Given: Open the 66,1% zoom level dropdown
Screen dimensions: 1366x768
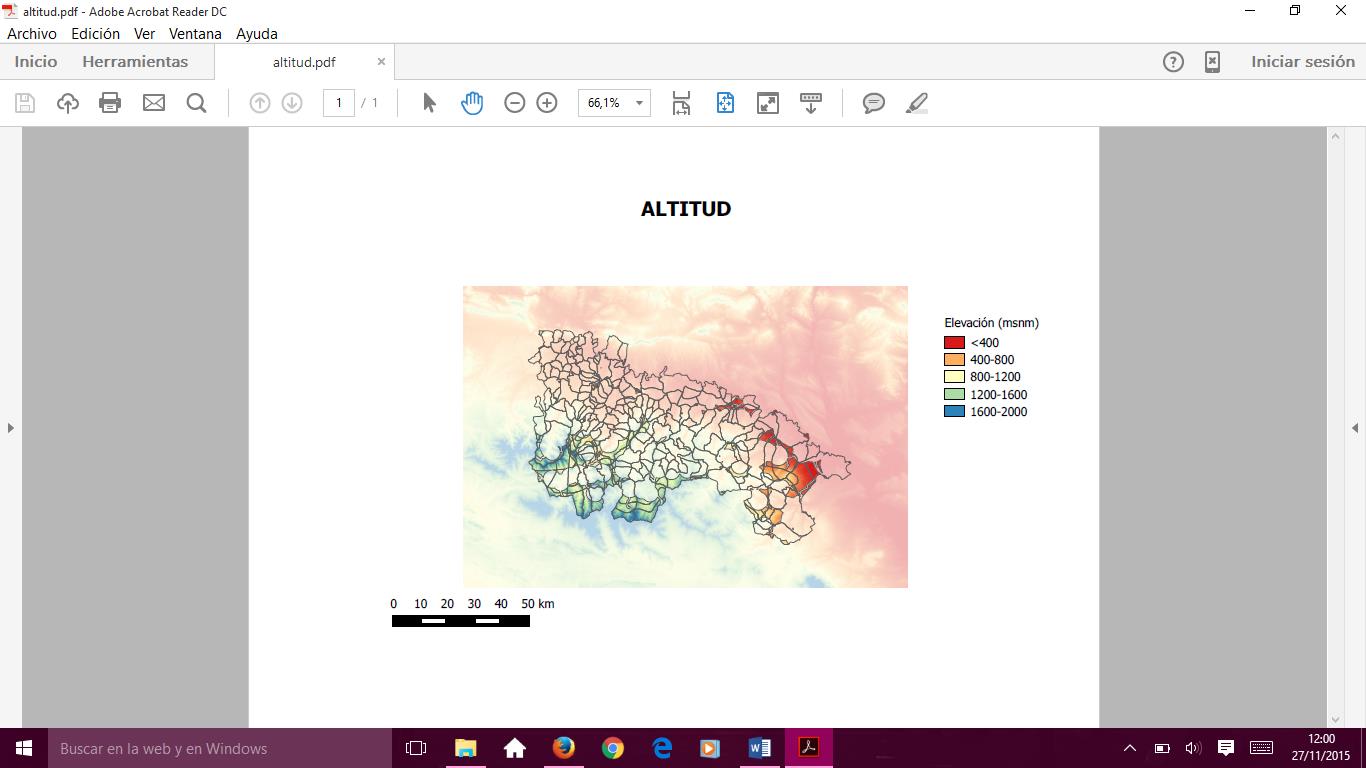Looking at the screenshot, I should point(639,103).
